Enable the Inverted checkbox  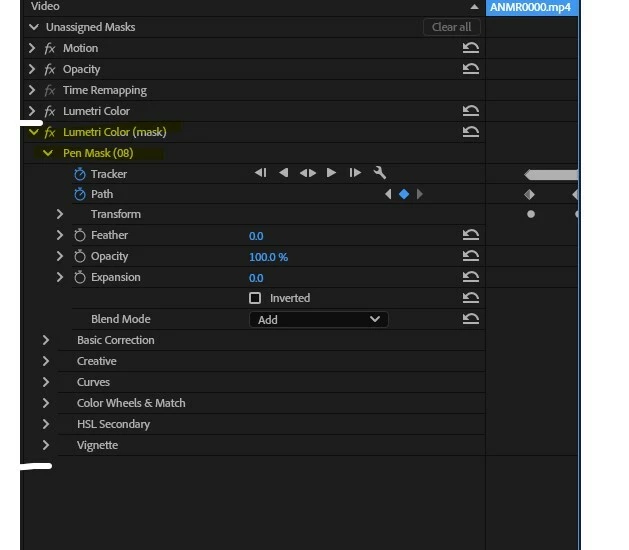(x=255, y=298)
